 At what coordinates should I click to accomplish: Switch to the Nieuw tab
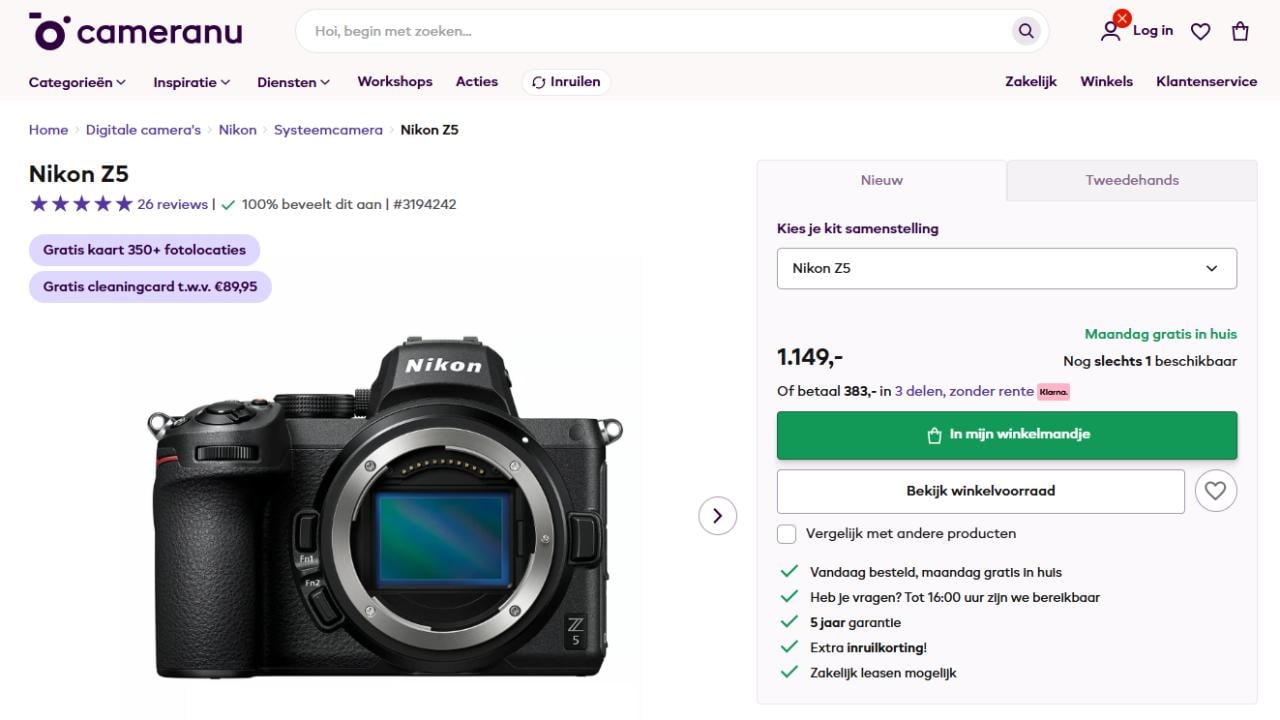(882, 181)
